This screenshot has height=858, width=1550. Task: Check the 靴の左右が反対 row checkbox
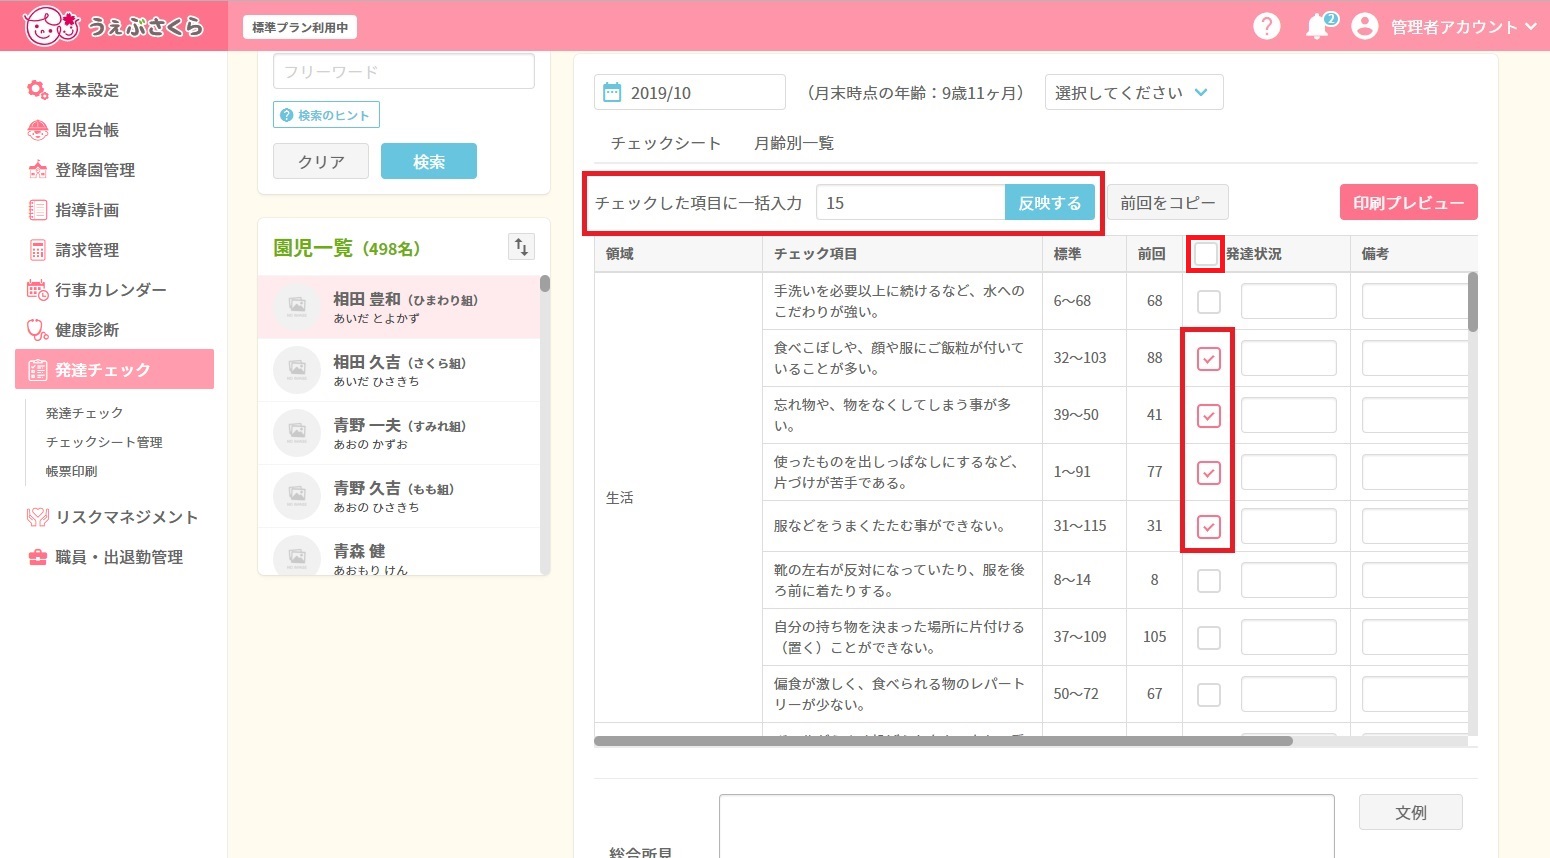(x=1209, y=580)
